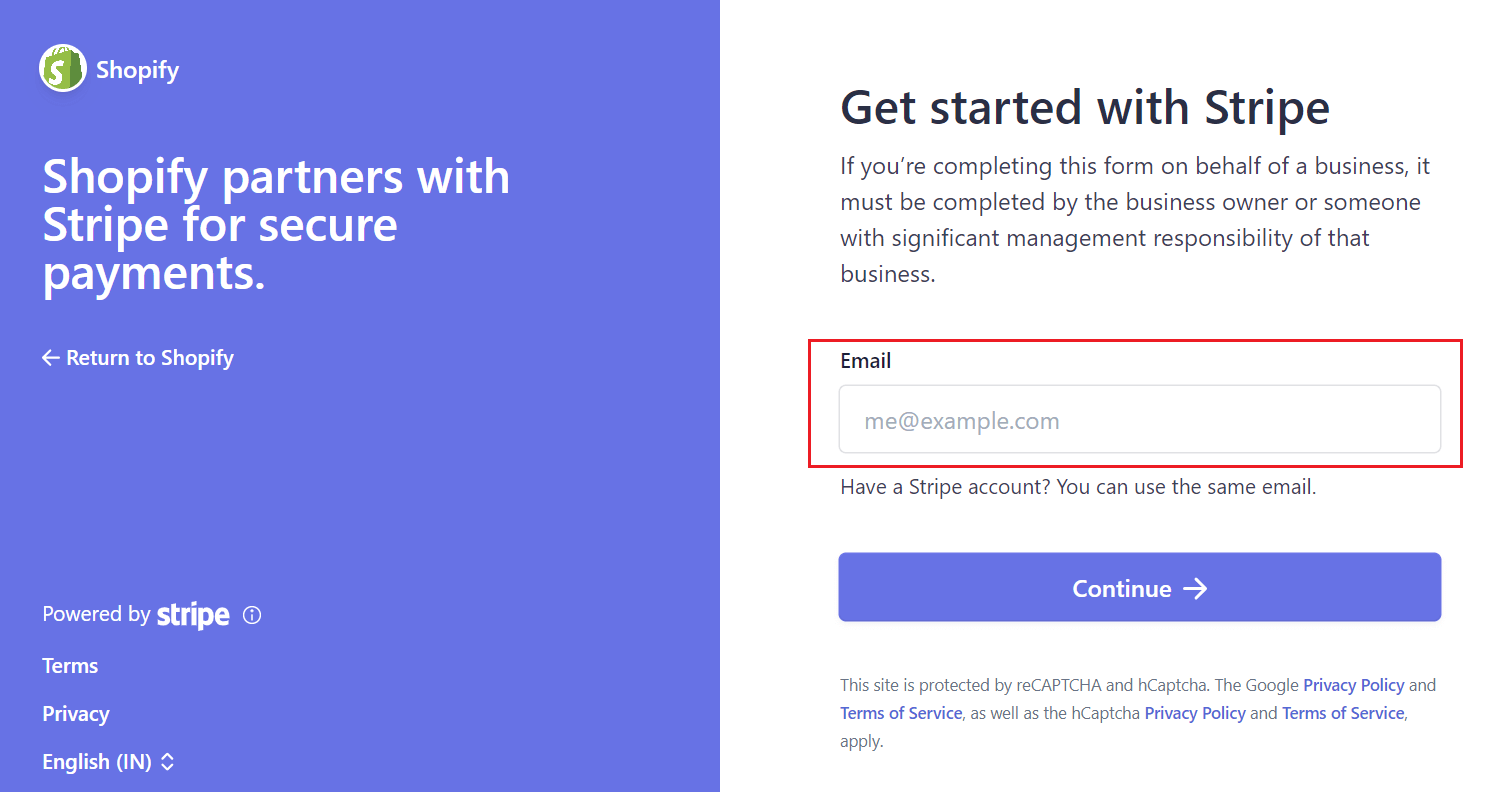Click the Stripe wordmark in the sidebar
1498x792 pixels.
click(192, 615)
